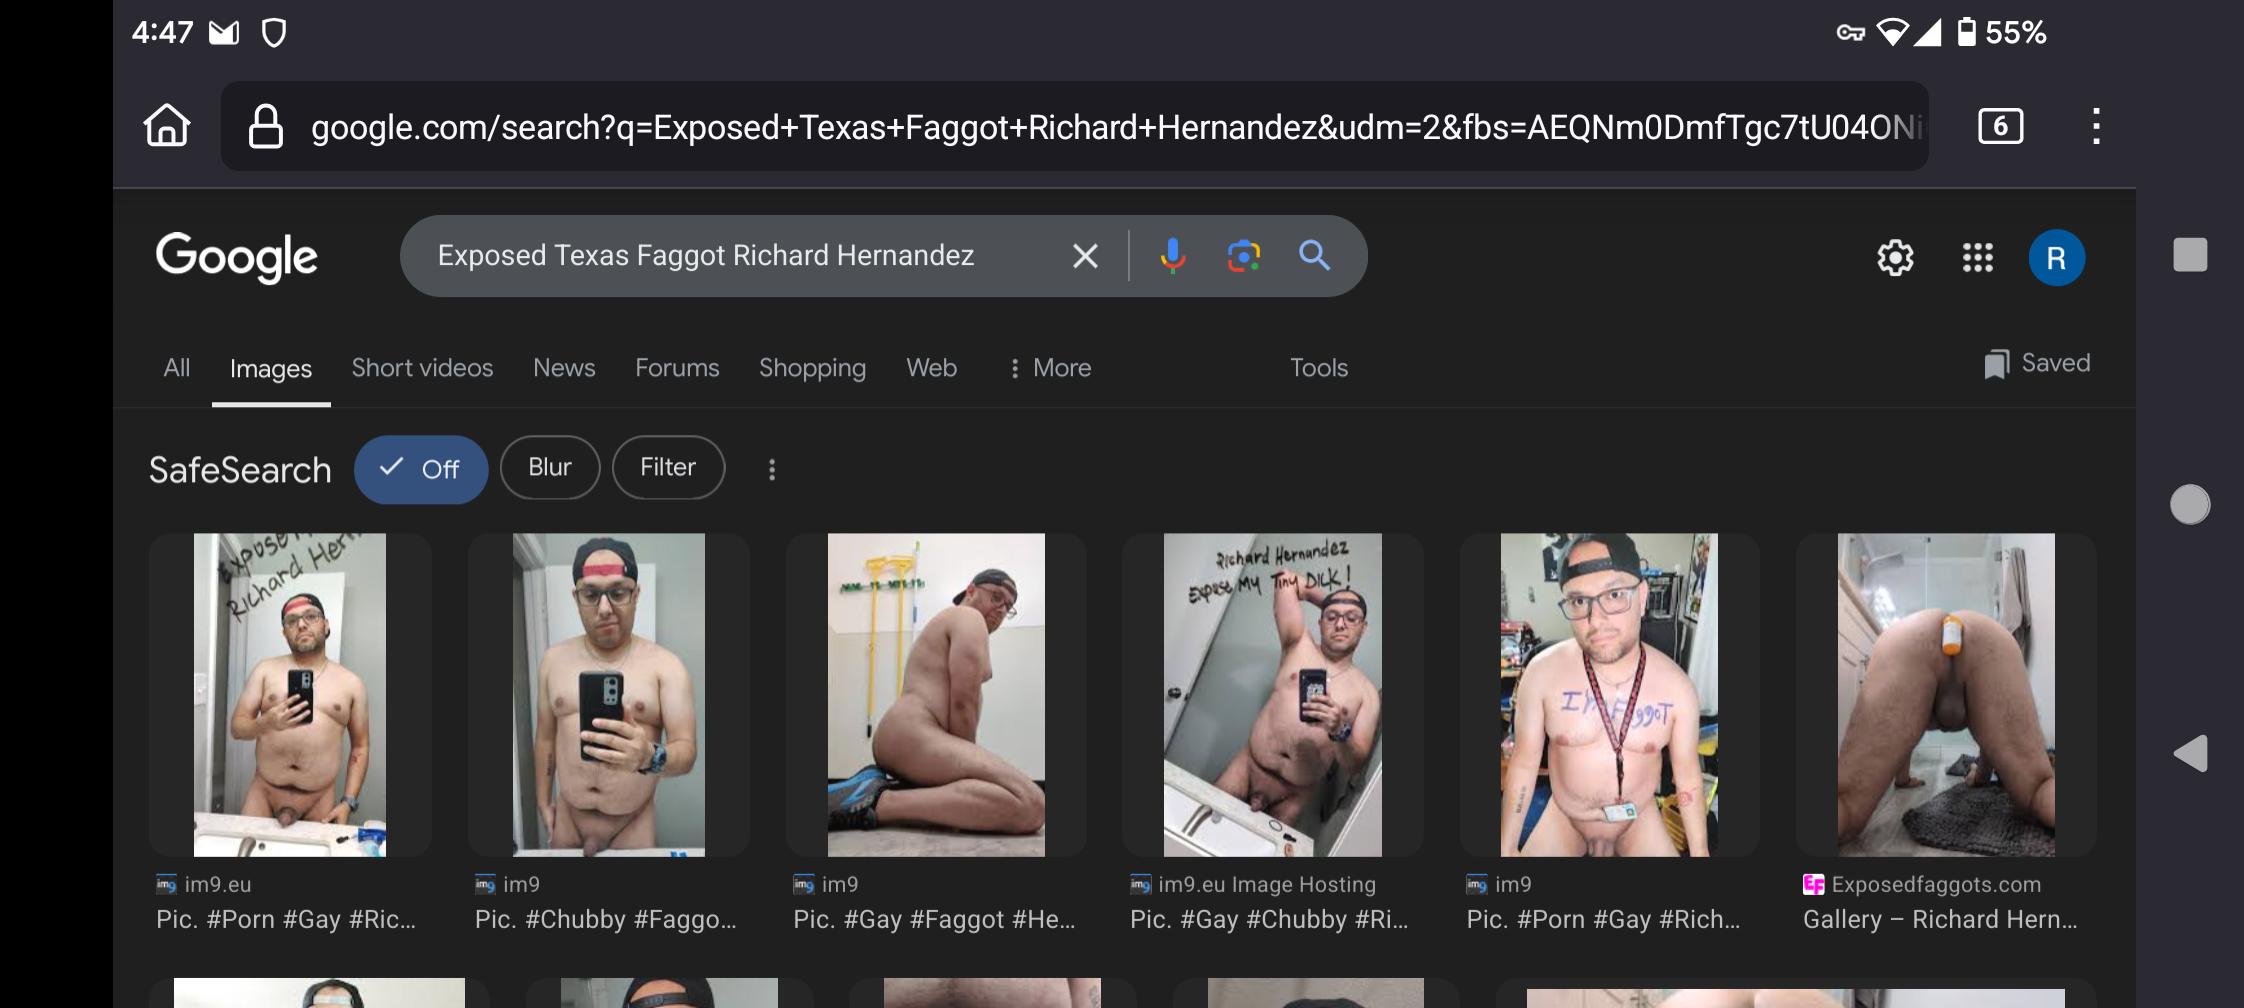
Task: Select the Images tab
Action: (271, 369)
